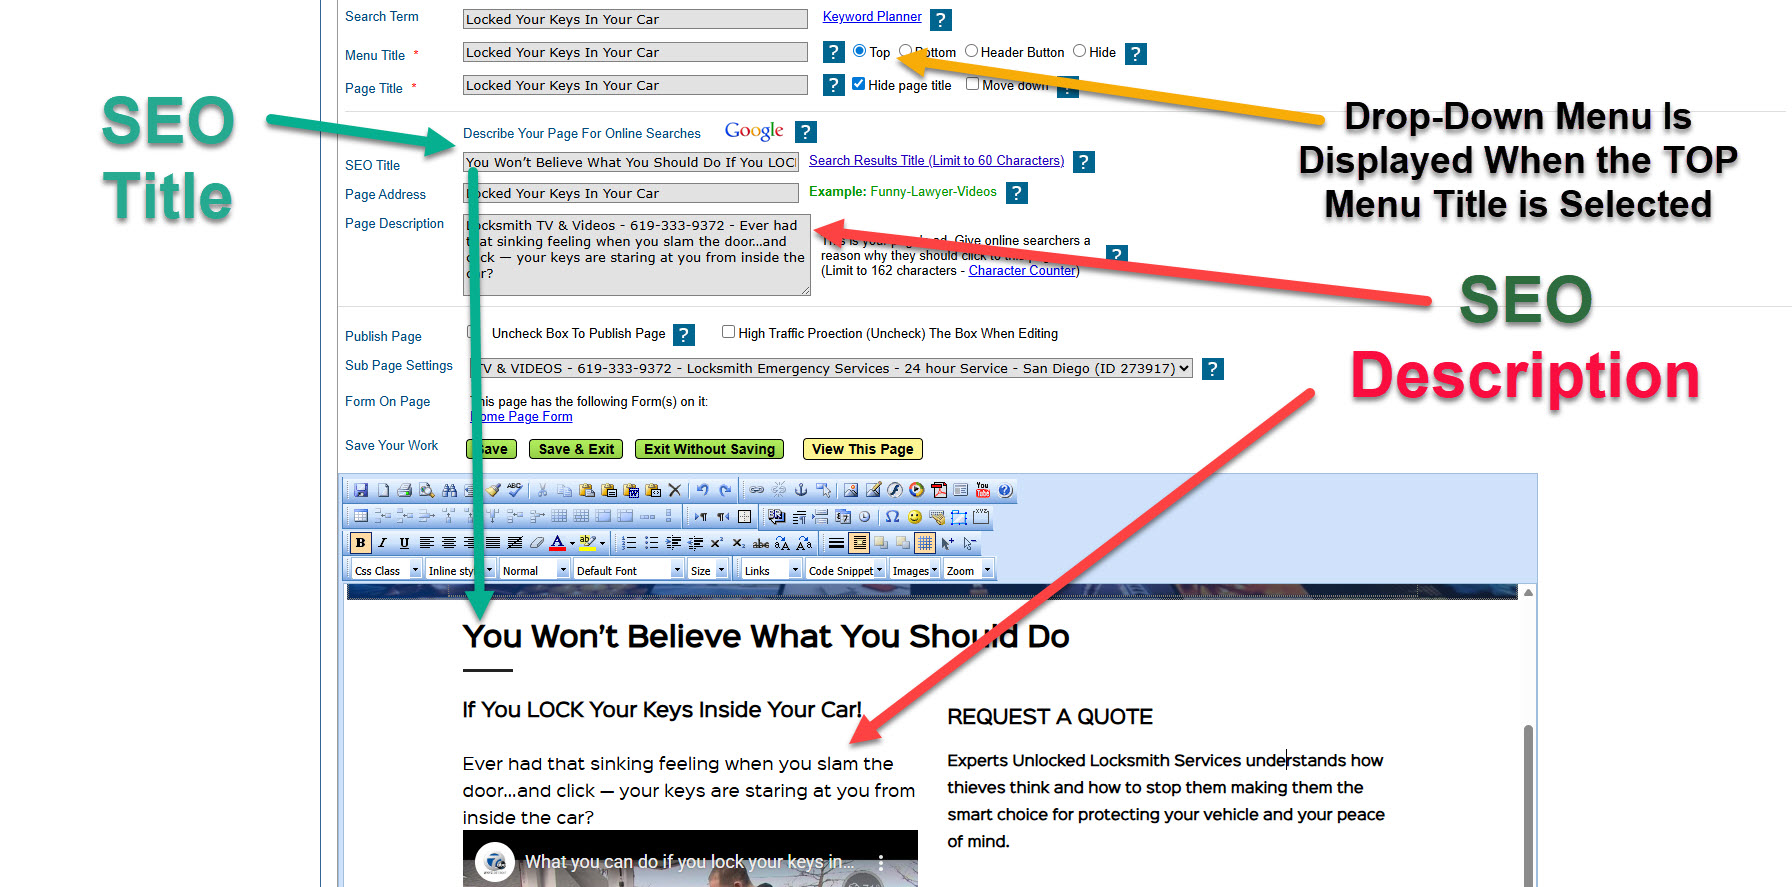
Task: Insert a special character with the Omega icon
Action: click(892, 517)
